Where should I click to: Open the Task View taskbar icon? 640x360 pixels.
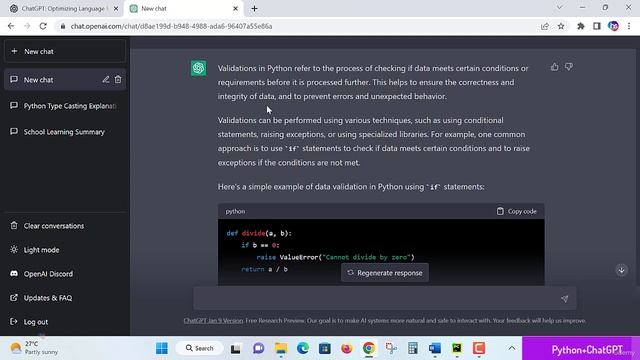pos(236,348)
